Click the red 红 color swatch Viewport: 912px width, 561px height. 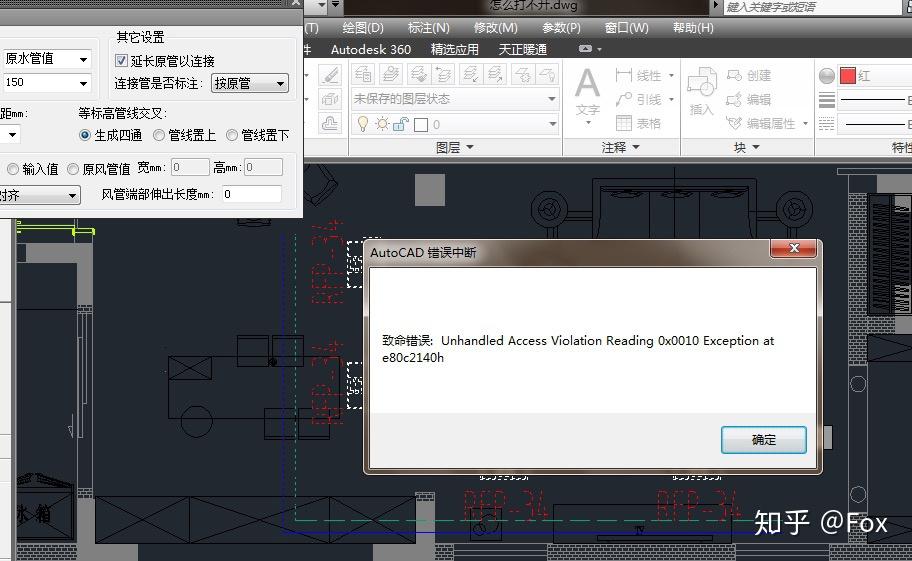(848, 75)
